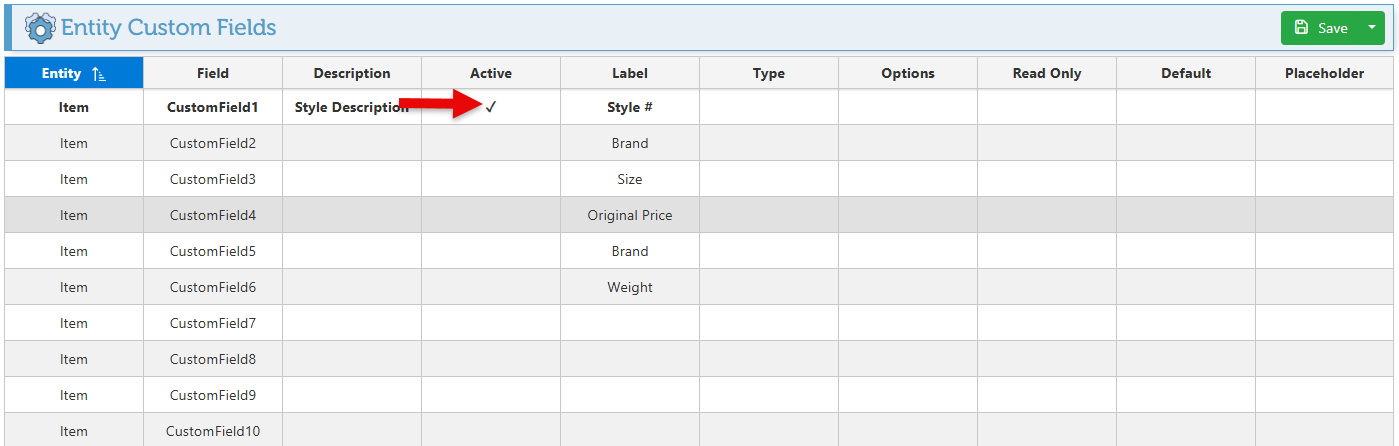Select the Original Price label cell

point(630,215)
